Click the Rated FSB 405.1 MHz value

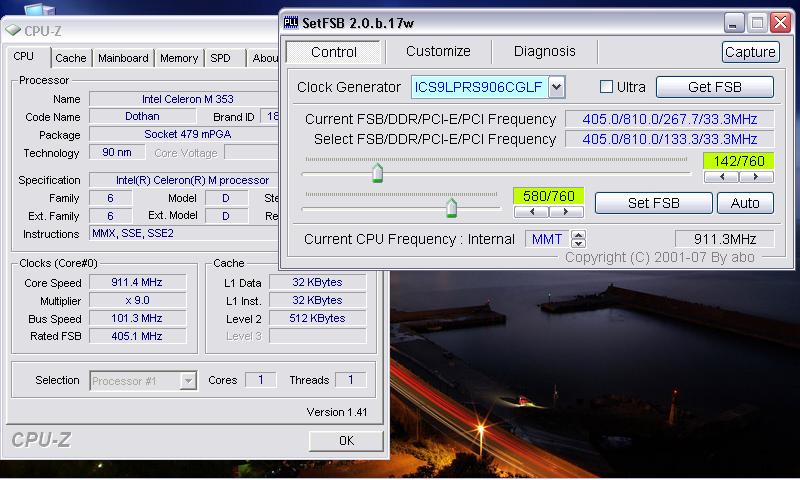point(137,336)
